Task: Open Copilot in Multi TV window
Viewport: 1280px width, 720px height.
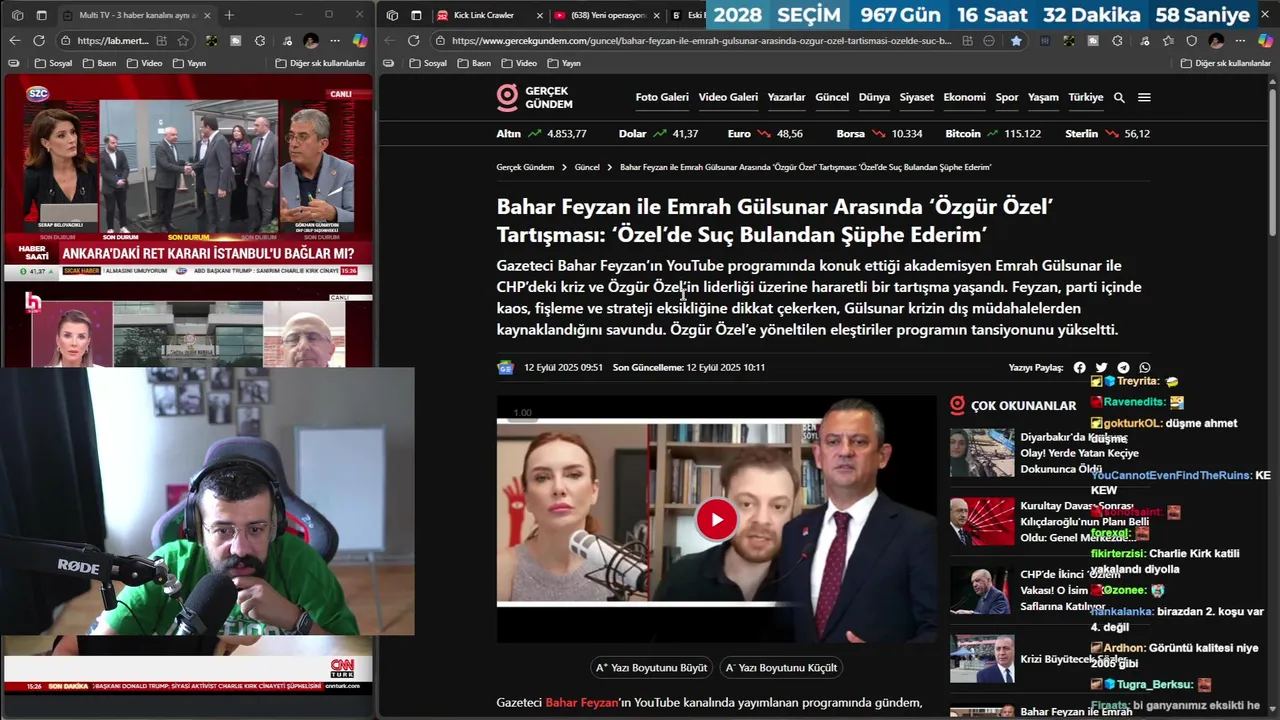Action: 360,41
